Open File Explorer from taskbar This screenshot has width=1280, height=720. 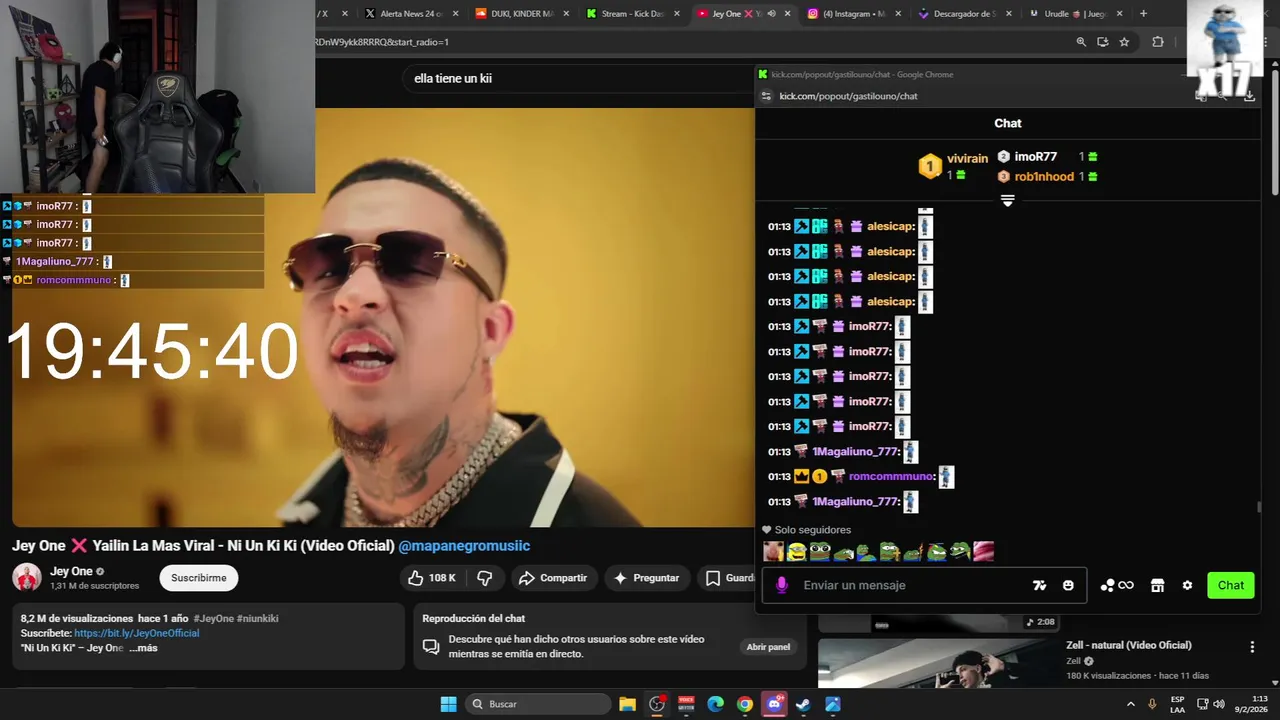click(627, 704)
